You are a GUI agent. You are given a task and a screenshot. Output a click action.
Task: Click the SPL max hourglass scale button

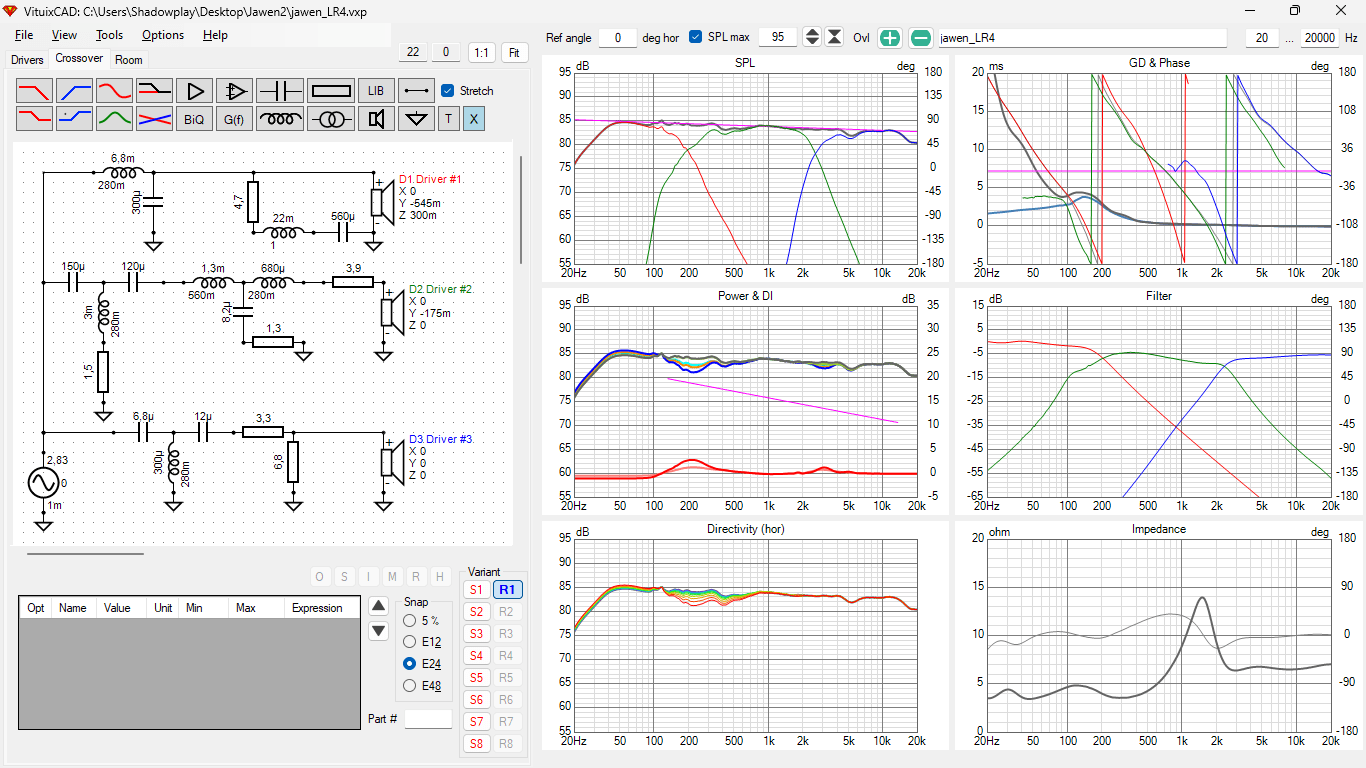834,38
